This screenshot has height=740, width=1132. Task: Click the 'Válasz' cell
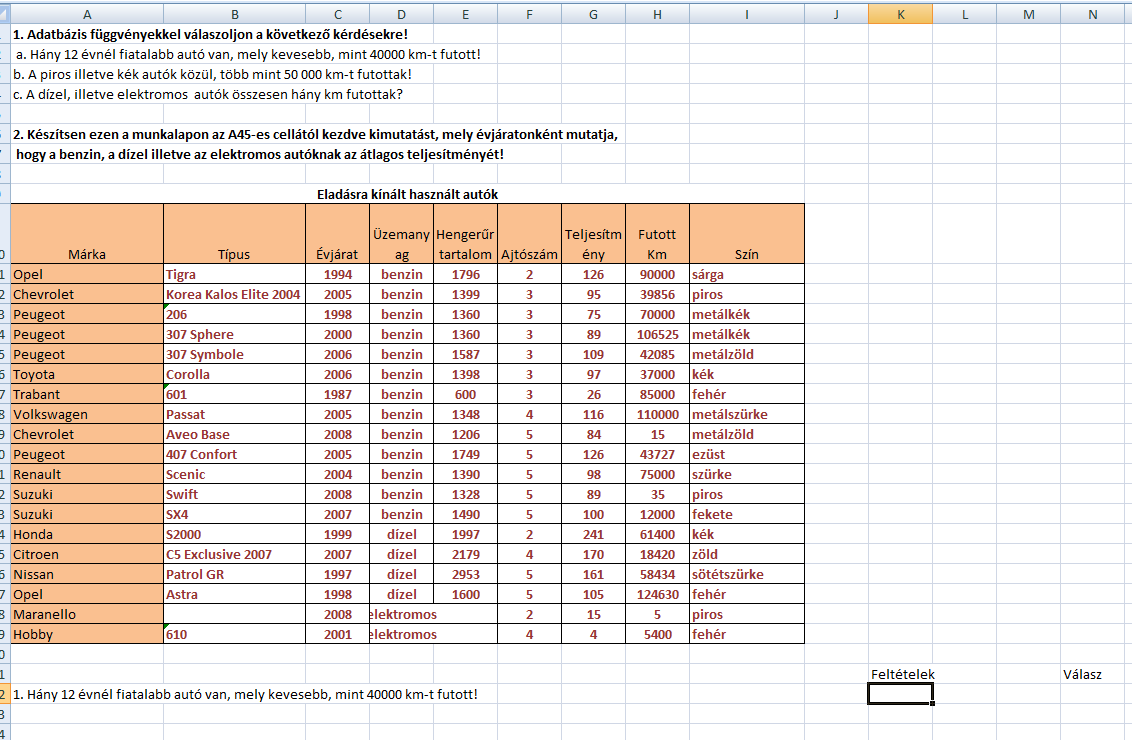pyautogui.click(x=1092, y=674)
